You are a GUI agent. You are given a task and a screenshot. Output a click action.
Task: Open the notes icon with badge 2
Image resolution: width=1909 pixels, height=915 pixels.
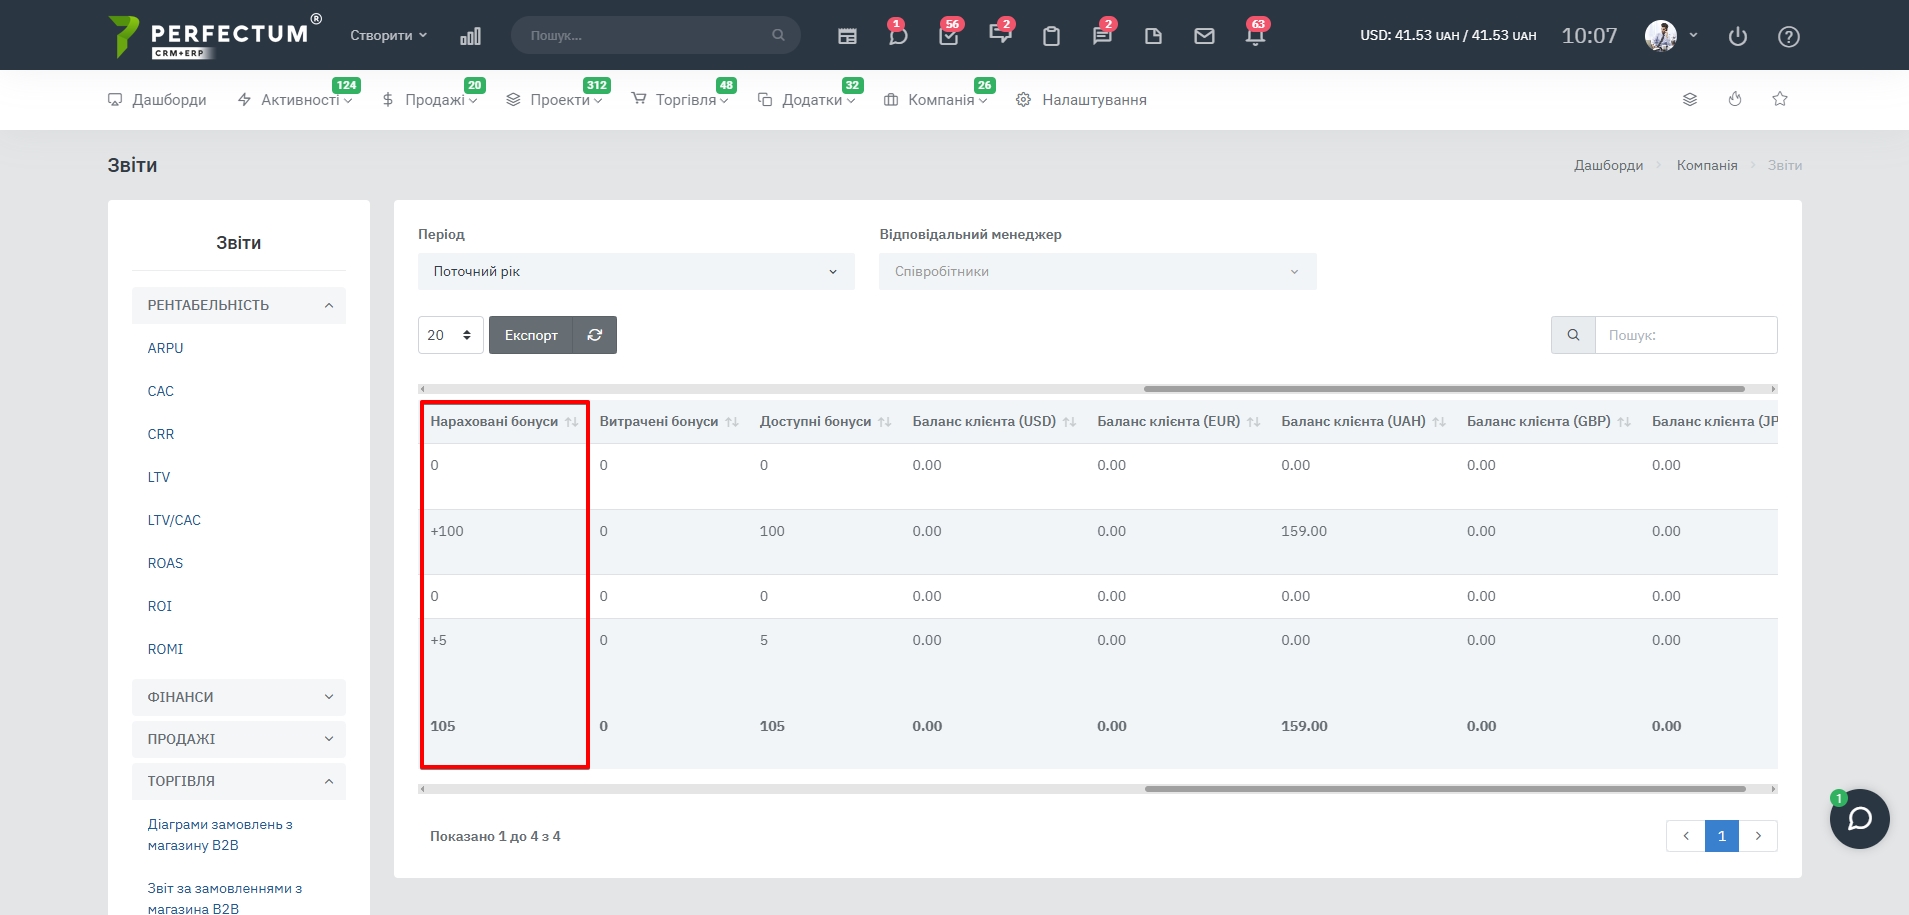click(x=1102, y=34)
